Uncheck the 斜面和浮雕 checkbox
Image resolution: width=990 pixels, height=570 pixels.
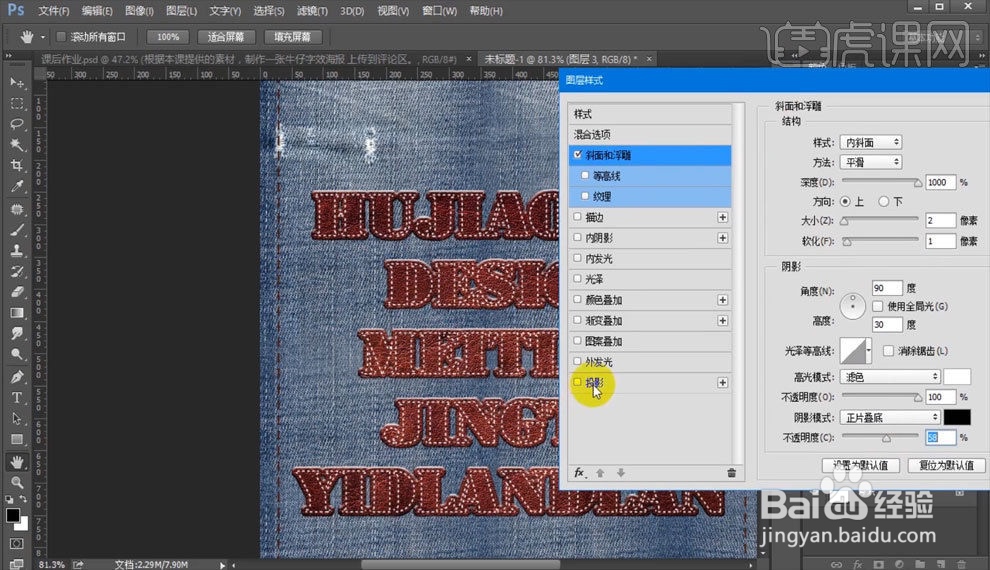pyautogui.click(x=577, y=155)
